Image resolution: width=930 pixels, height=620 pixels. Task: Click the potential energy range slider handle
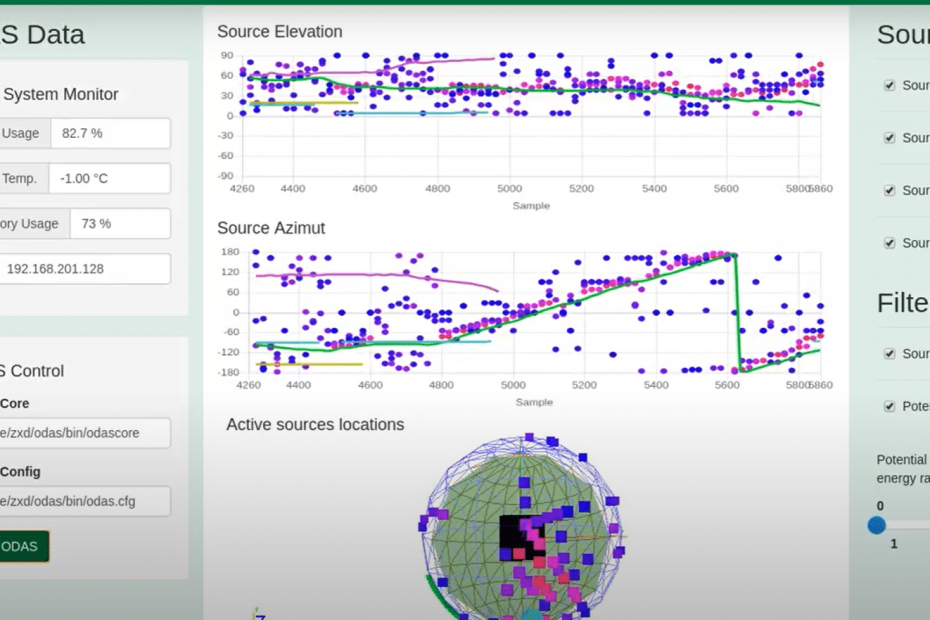pos(877,525)
